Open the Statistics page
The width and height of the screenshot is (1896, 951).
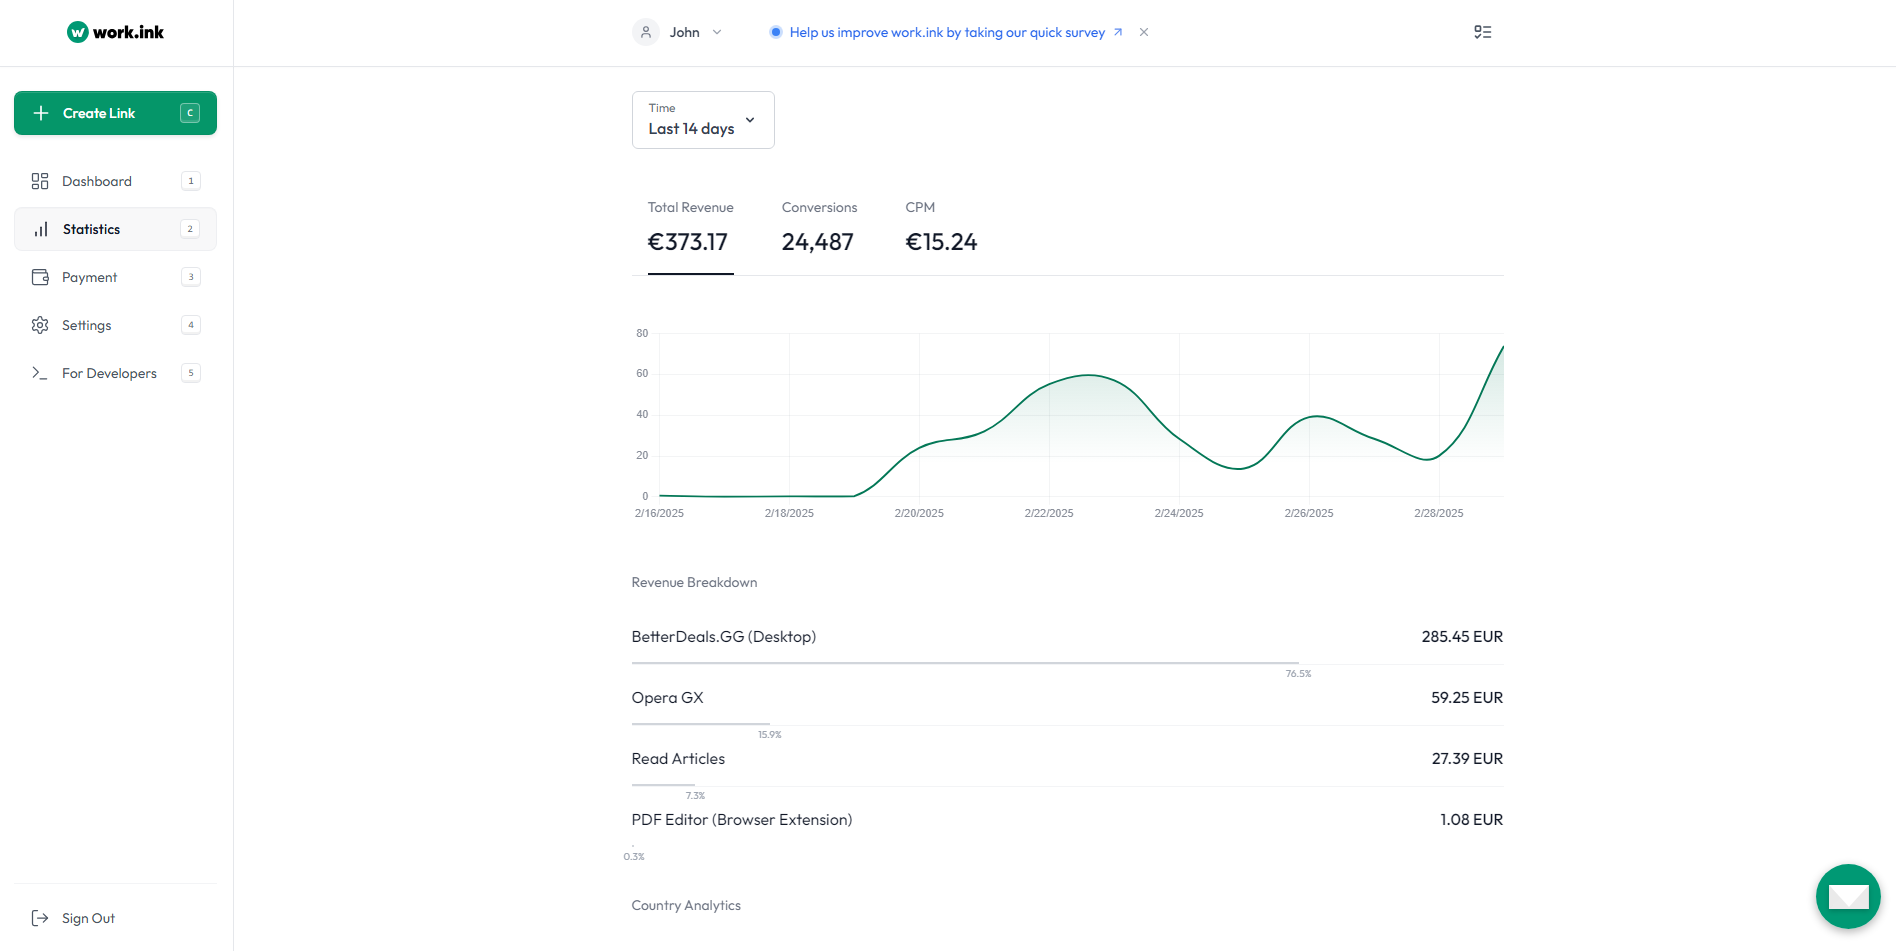point(115,229)
